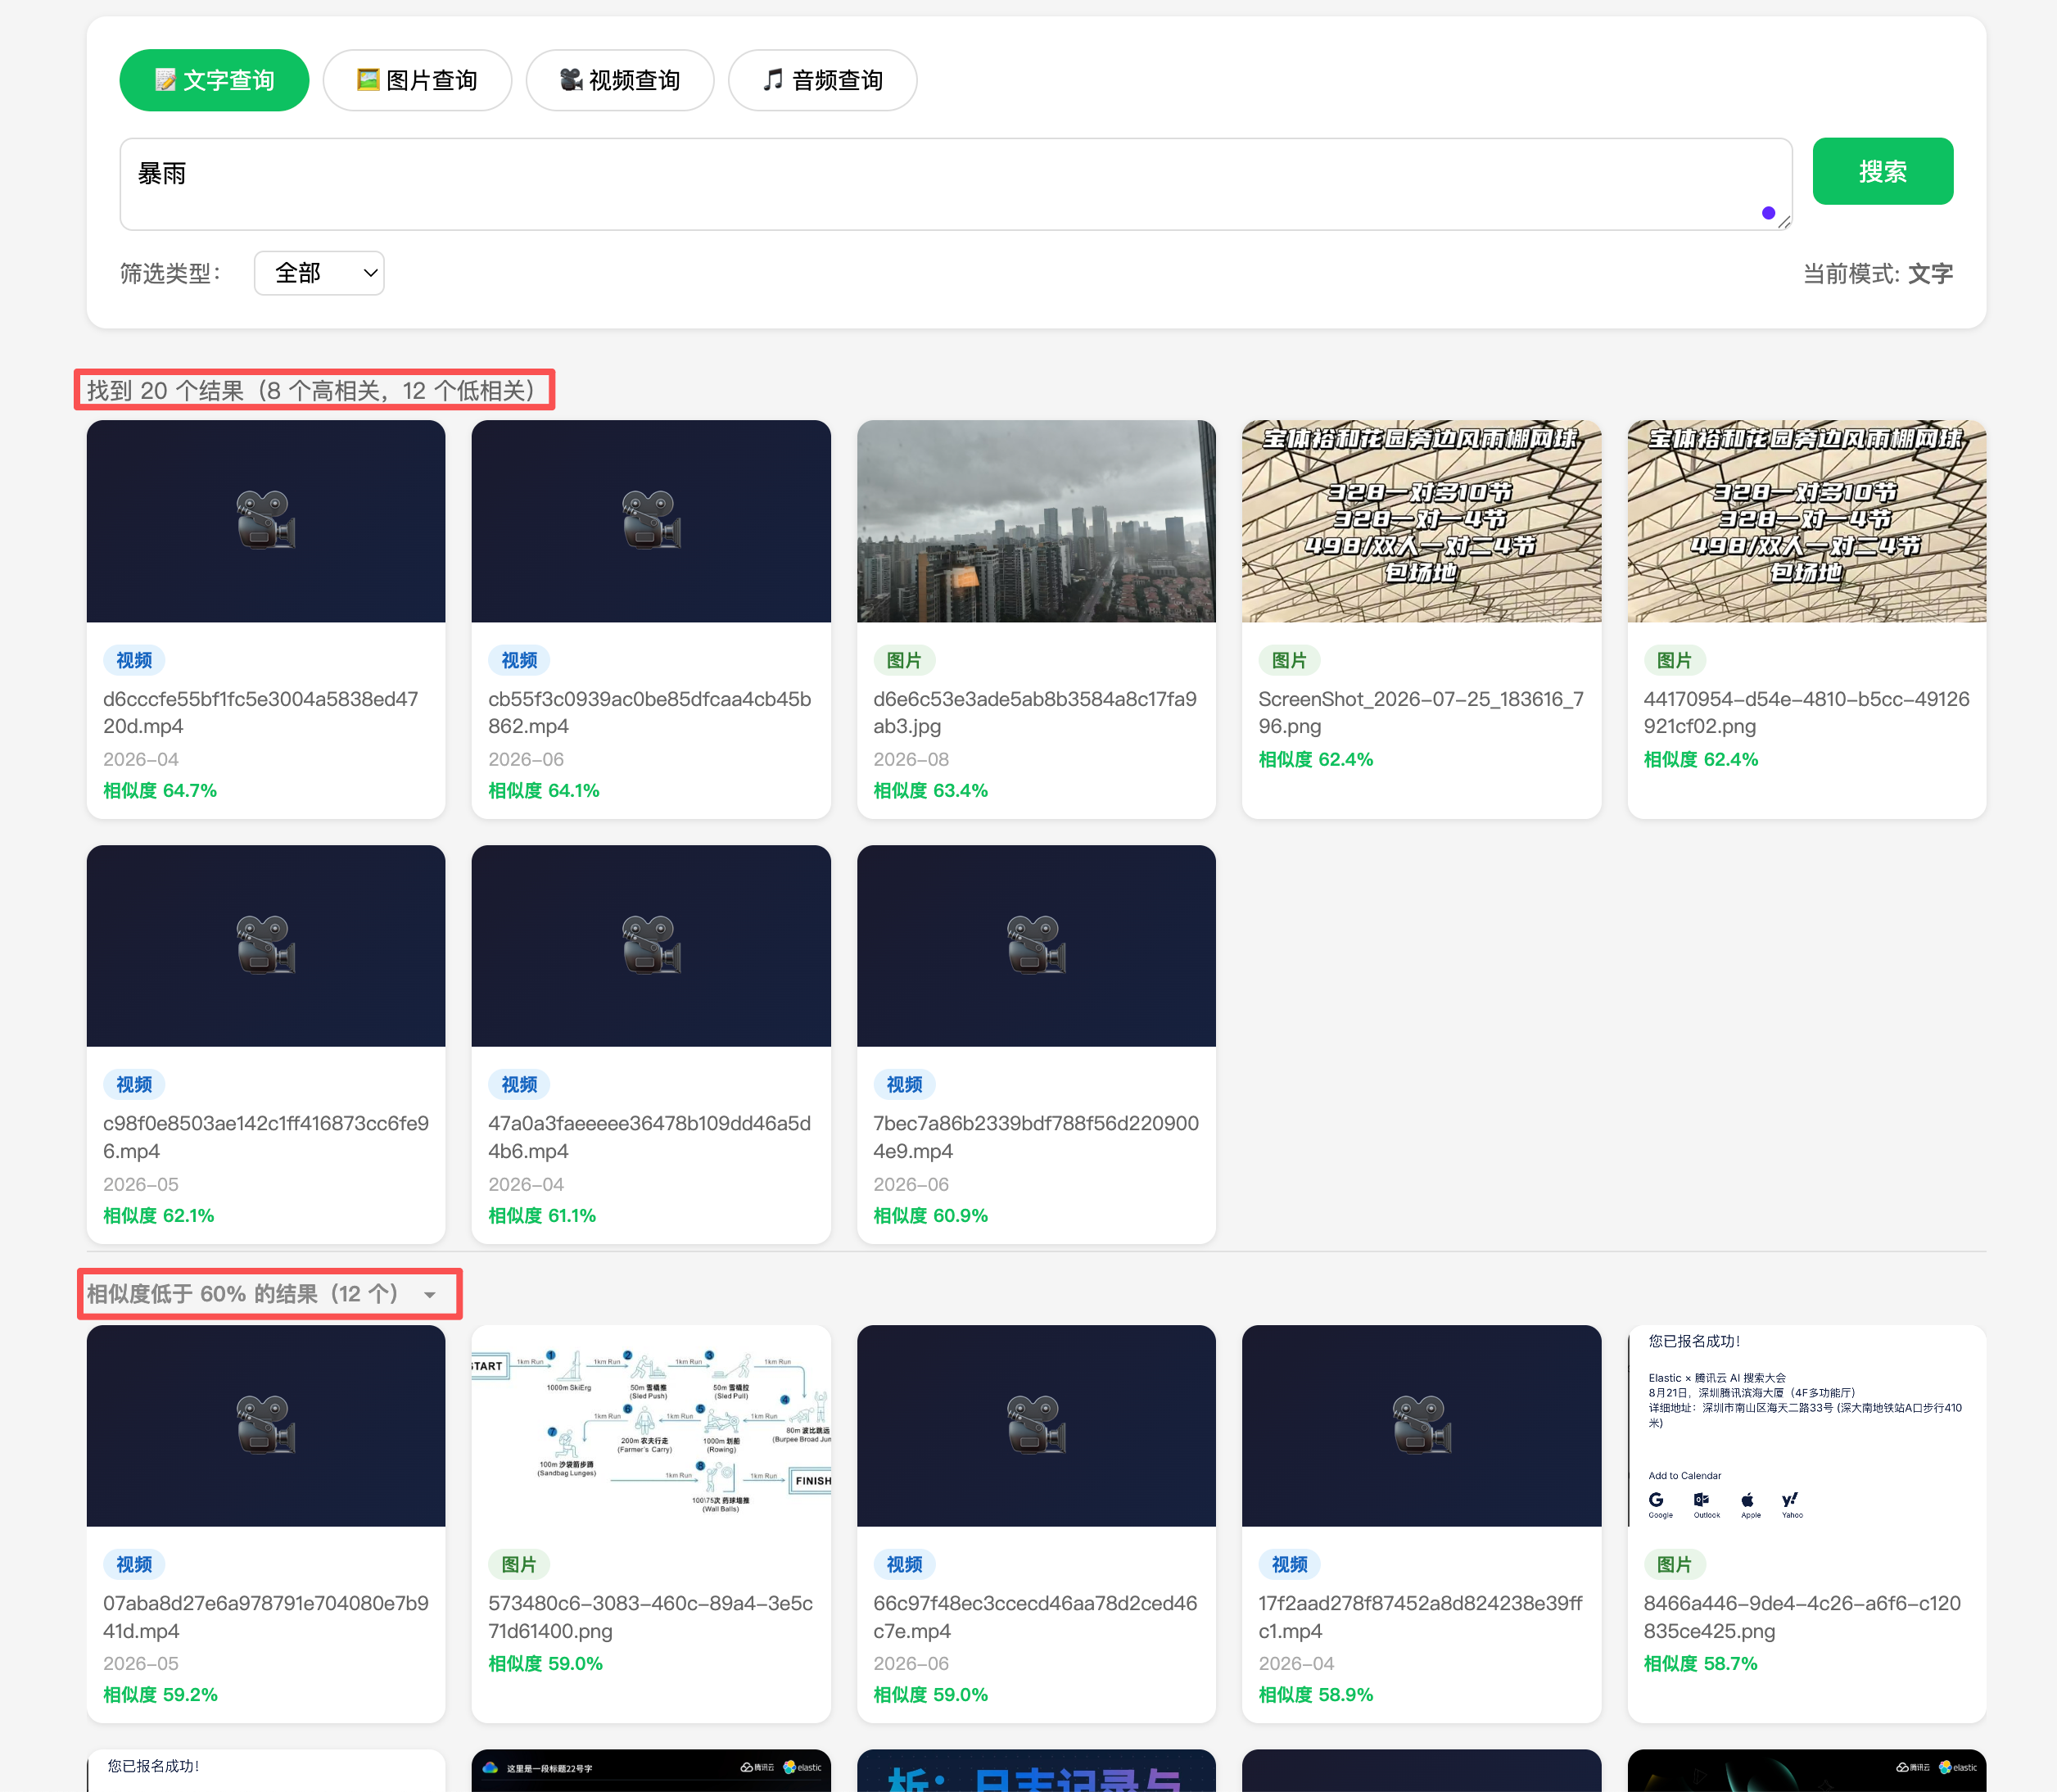
Task: Click the 图片 tag on 8466a446 card
Action: [1674, 1564]
